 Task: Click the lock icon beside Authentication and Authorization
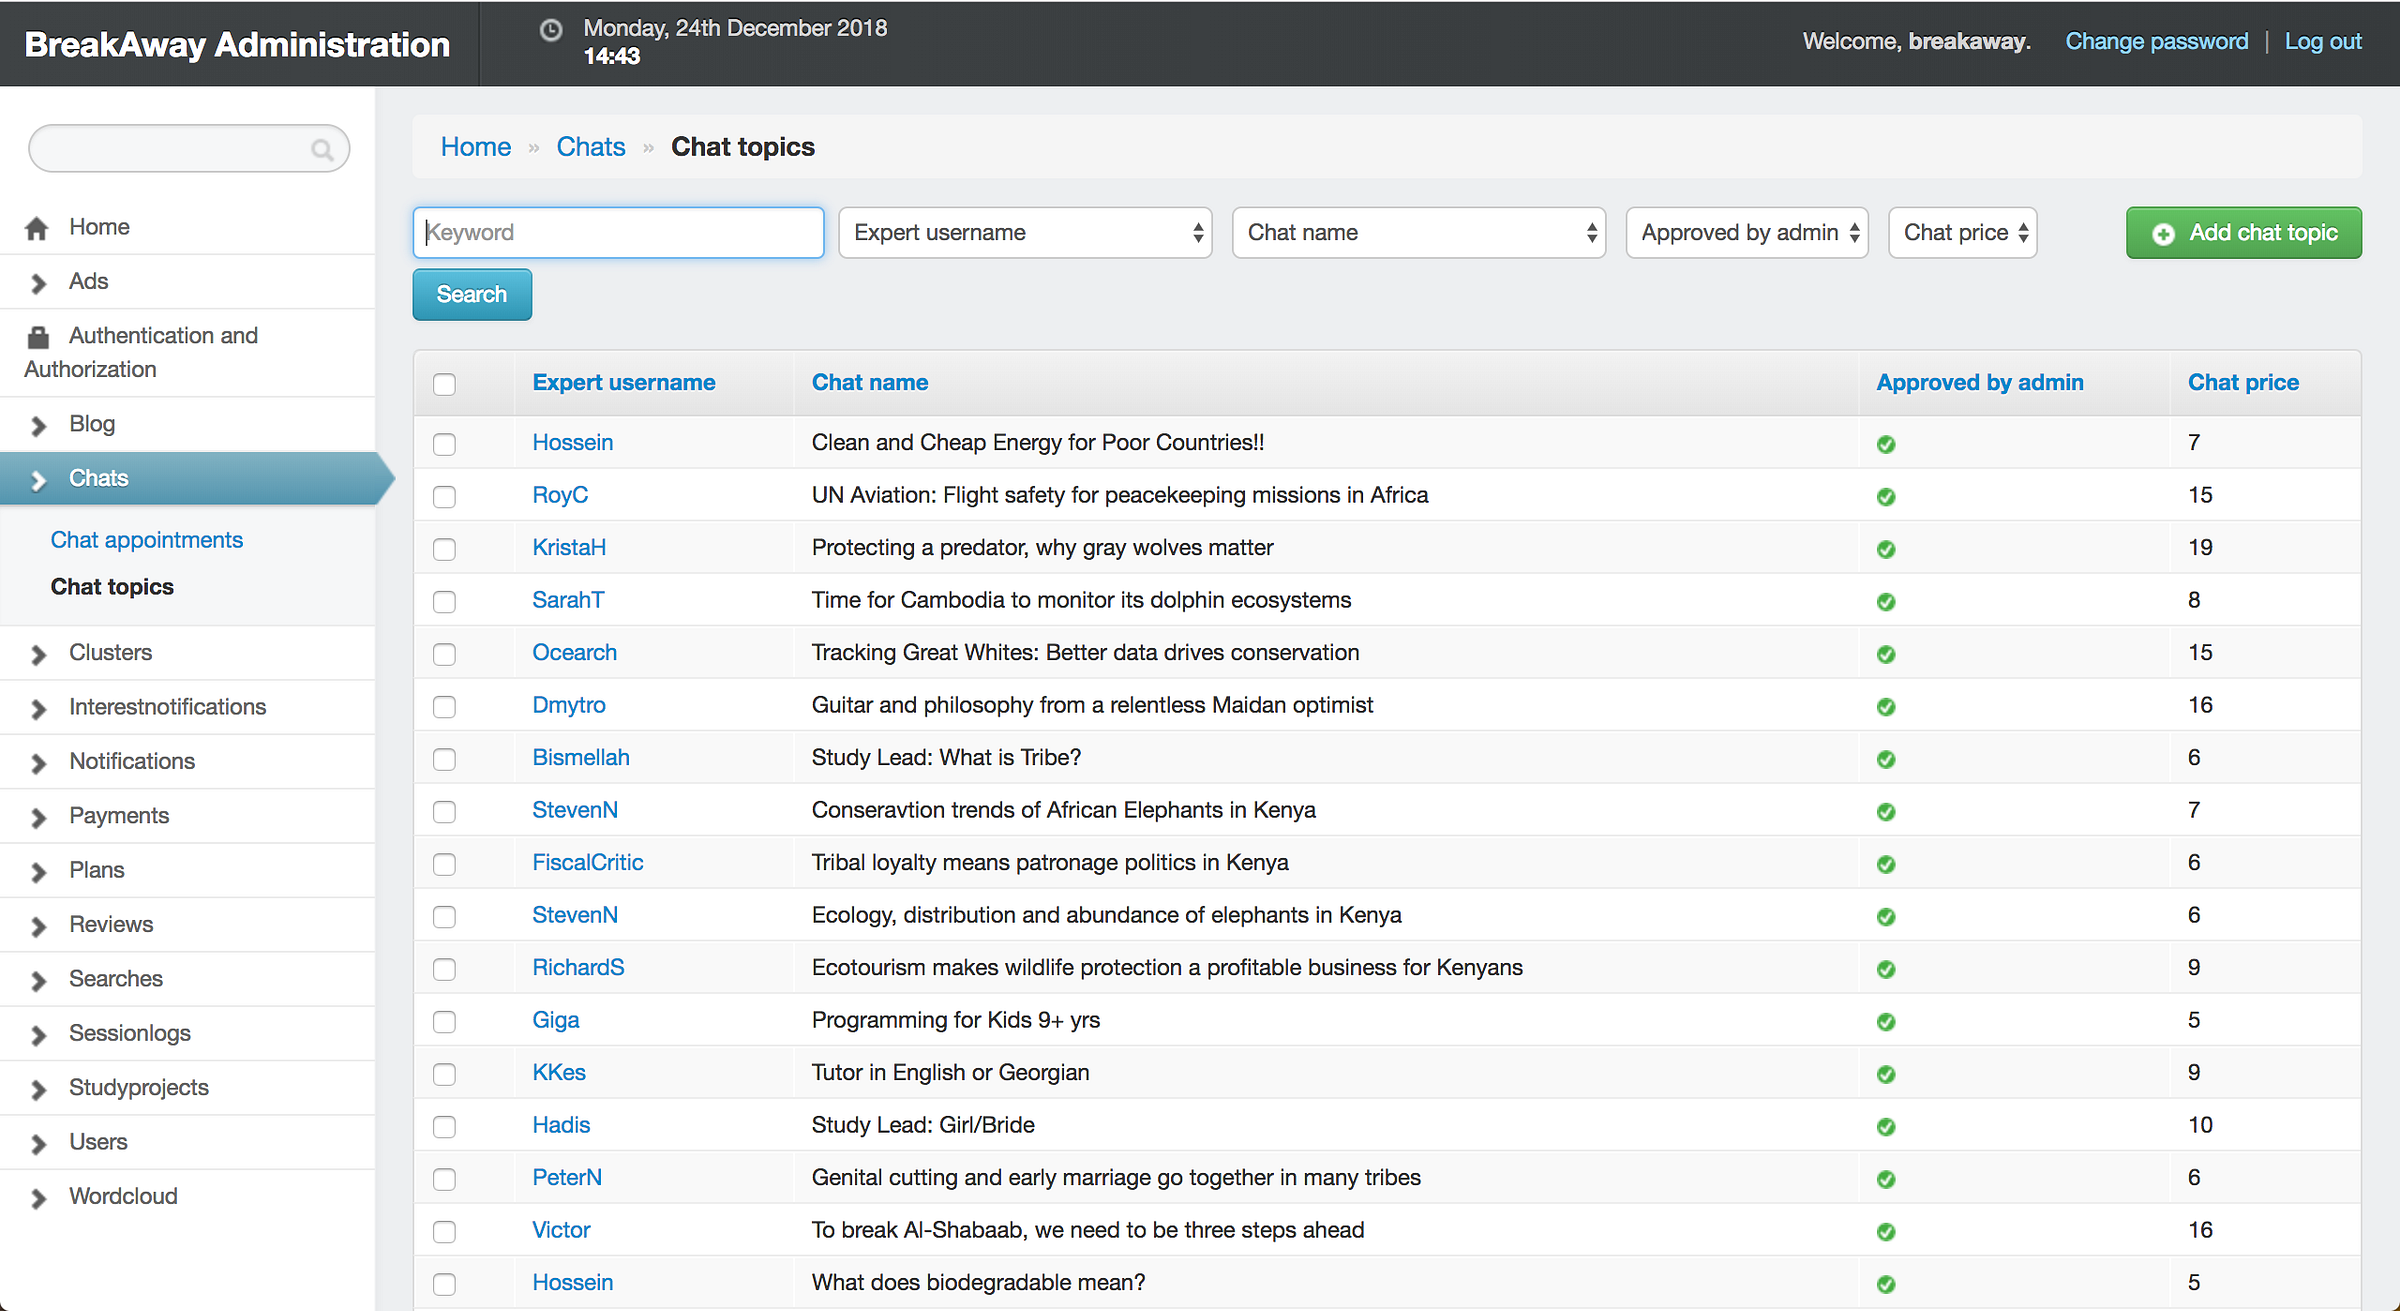(38, 337)
